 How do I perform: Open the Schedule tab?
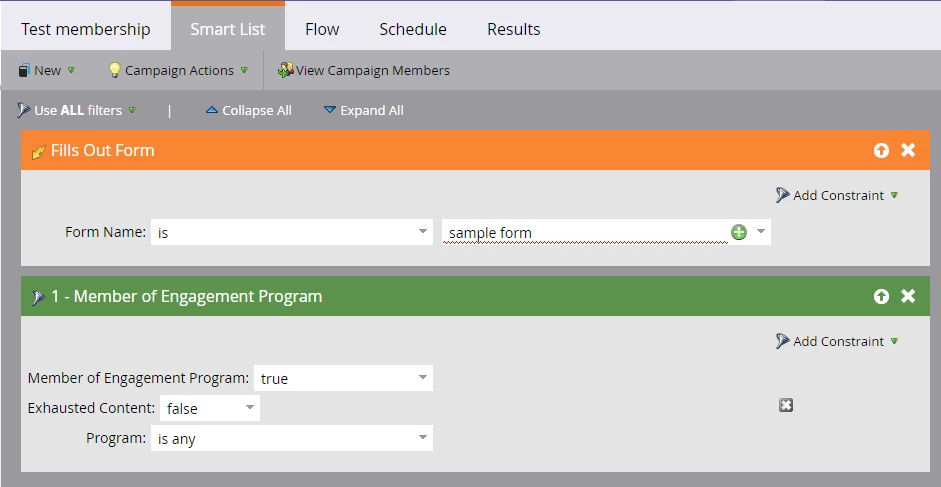click(413, 29)
